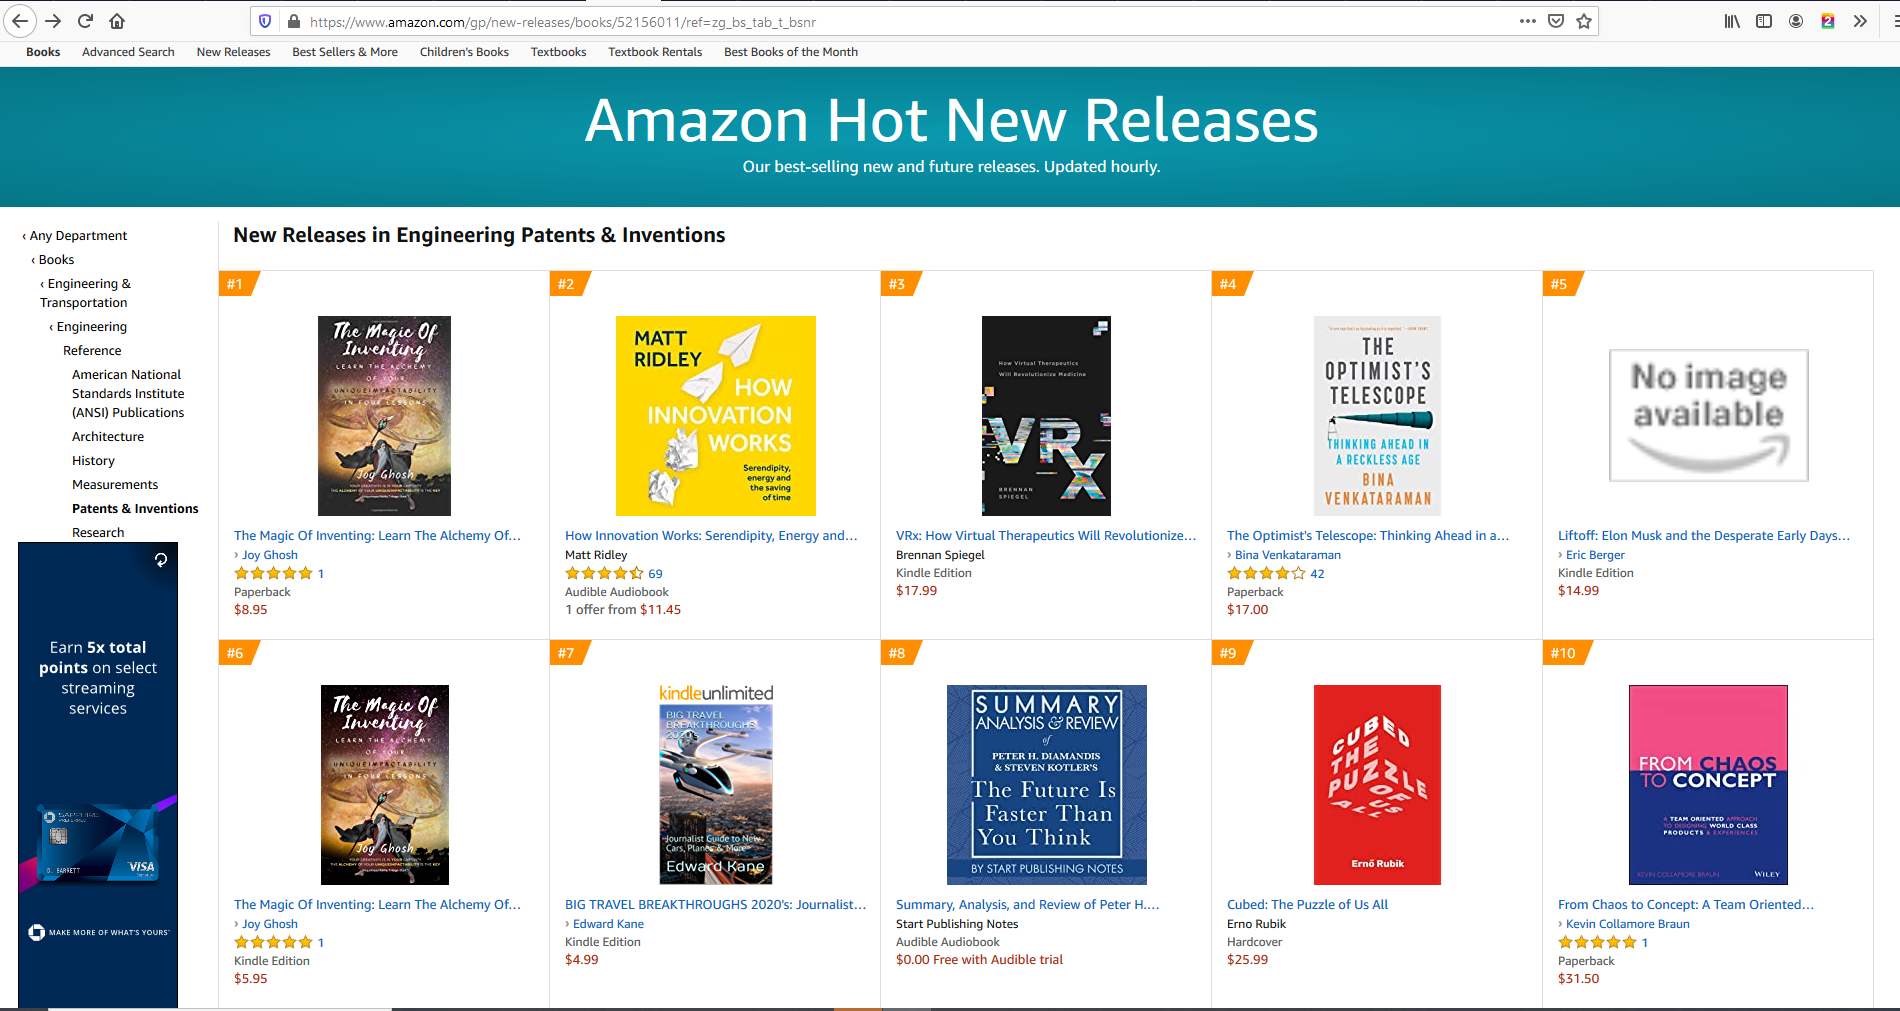Open the Best Sellers & More tab

pos(344,52)
